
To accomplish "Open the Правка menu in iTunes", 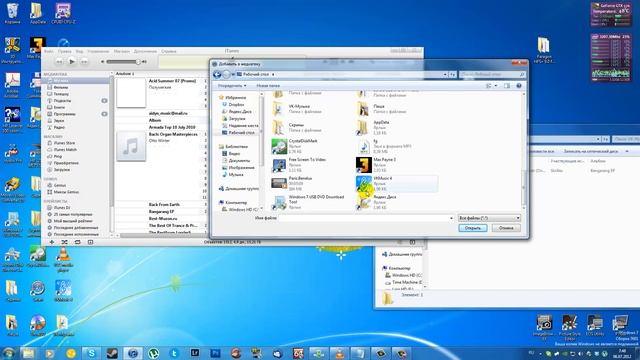I will click(x=64, y=51).
